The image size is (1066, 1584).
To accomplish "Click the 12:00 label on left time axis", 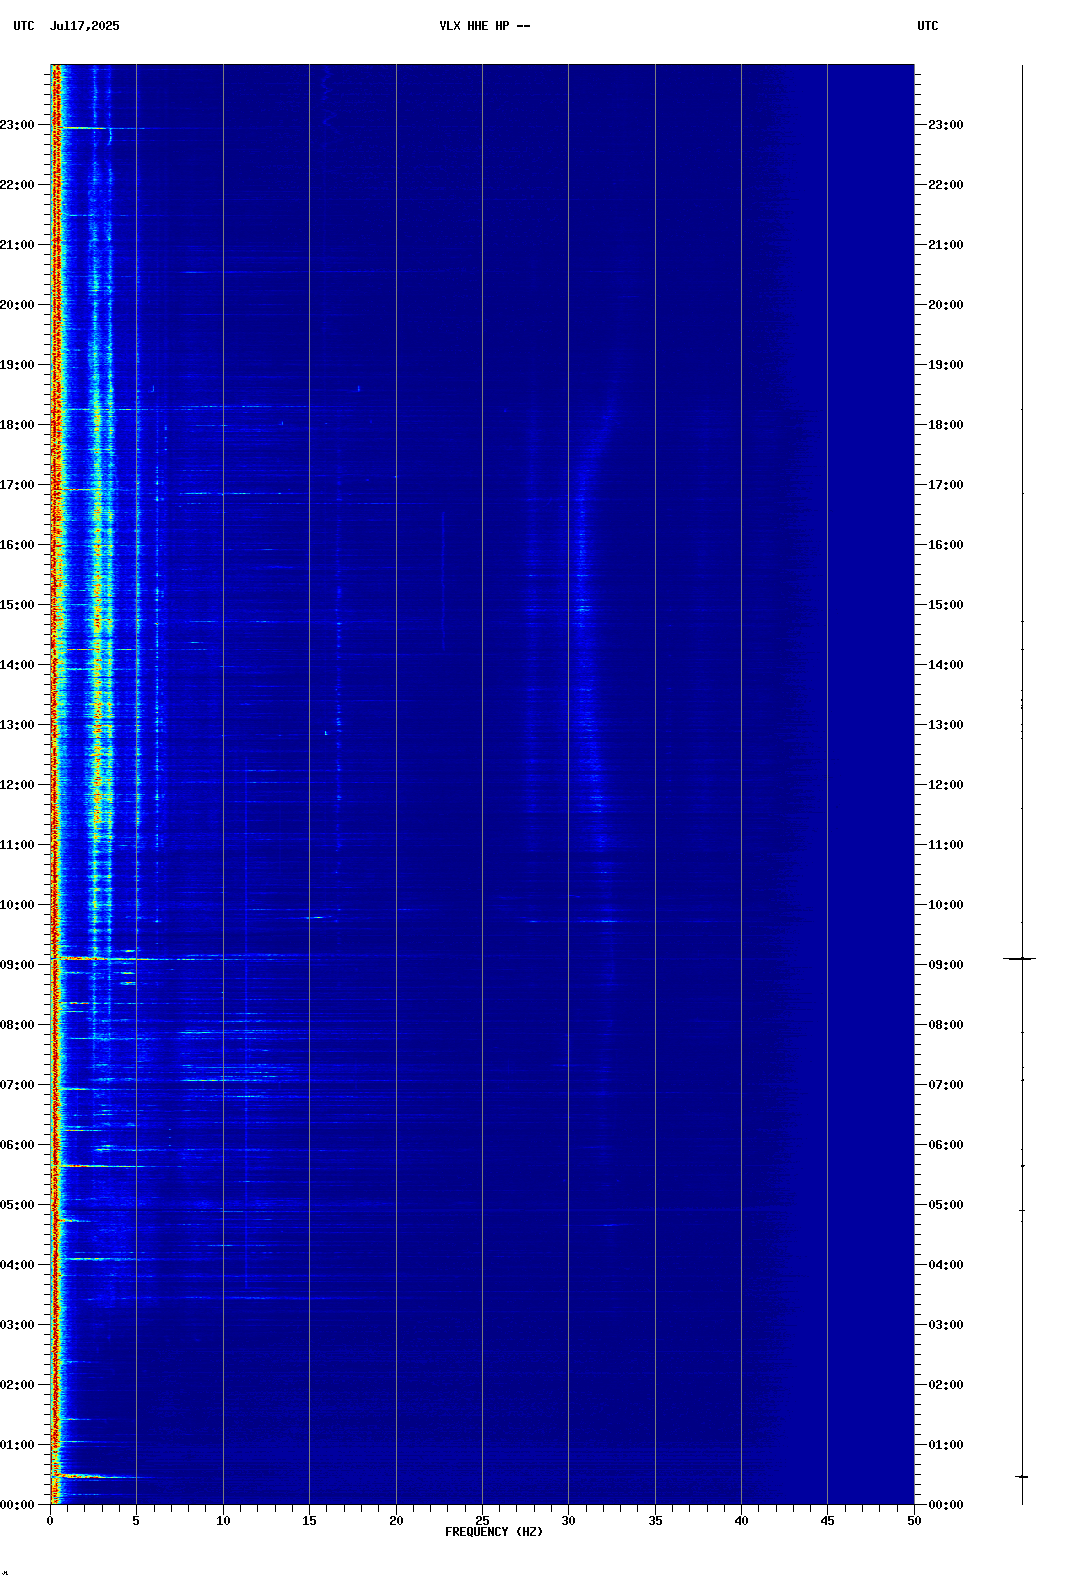I will [17, 785].
